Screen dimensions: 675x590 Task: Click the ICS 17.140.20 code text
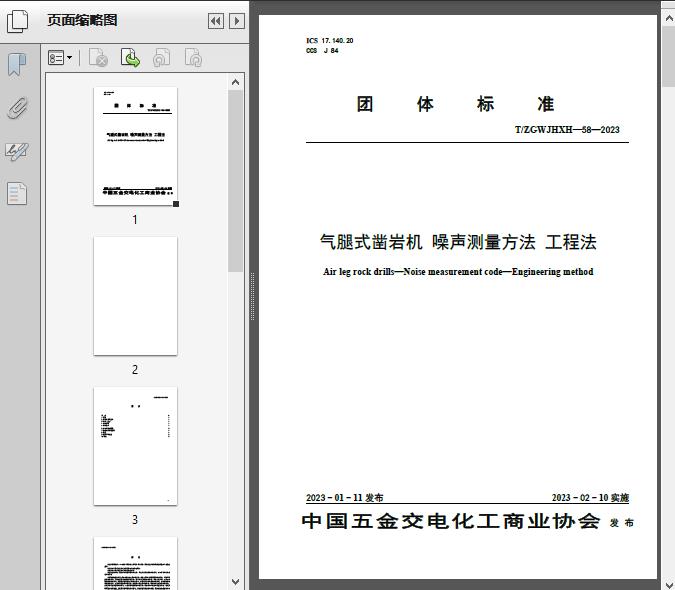tap(330, 40)
